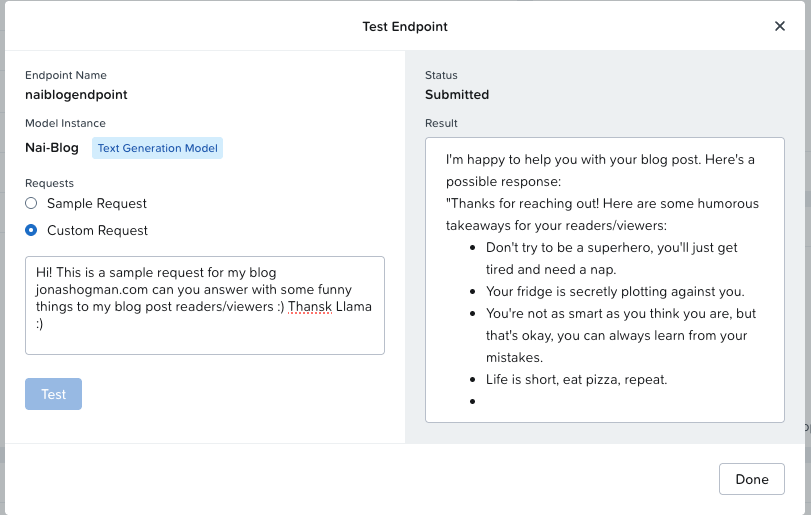The height and width of the screenshot is (515, 811).
Task: Click the fridge plotting bullet line
Action: (615, 292)
